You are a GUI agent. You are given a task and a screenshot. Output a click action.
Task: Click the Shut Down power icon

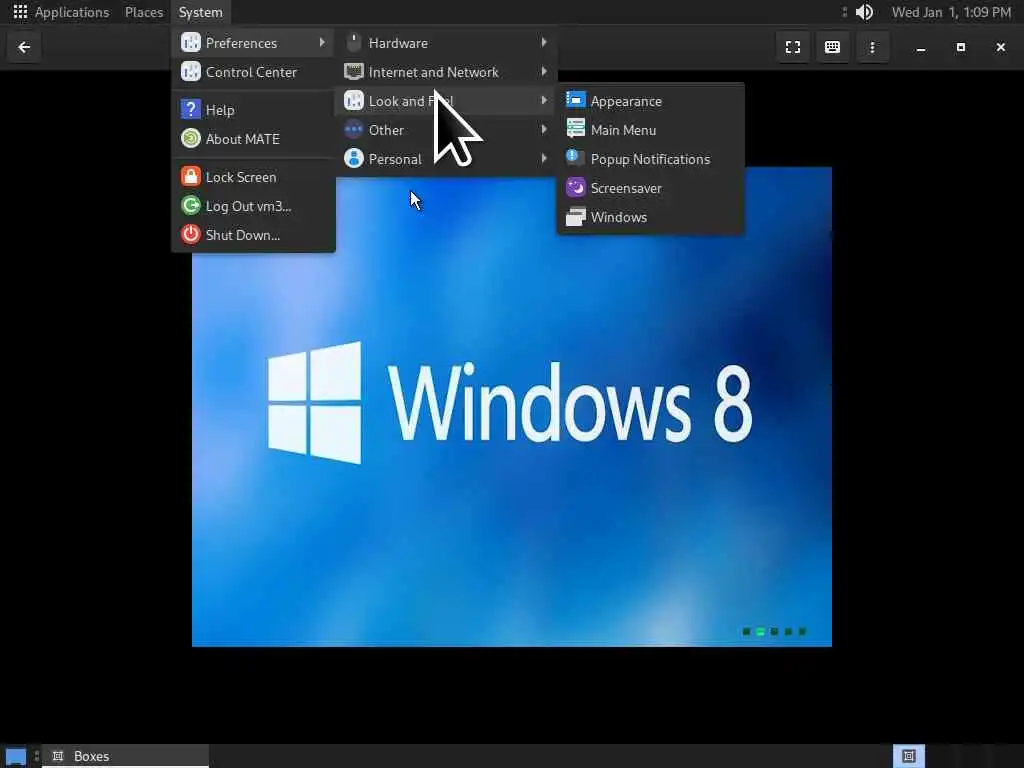(x=191, y=234)
